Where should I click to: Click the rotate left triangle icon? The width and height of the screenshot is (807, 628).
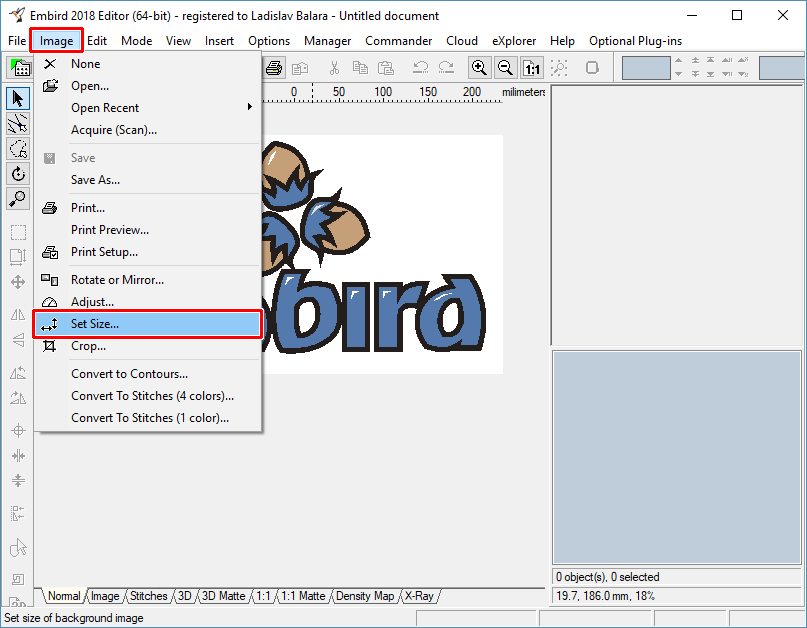(x=18, y=373)
